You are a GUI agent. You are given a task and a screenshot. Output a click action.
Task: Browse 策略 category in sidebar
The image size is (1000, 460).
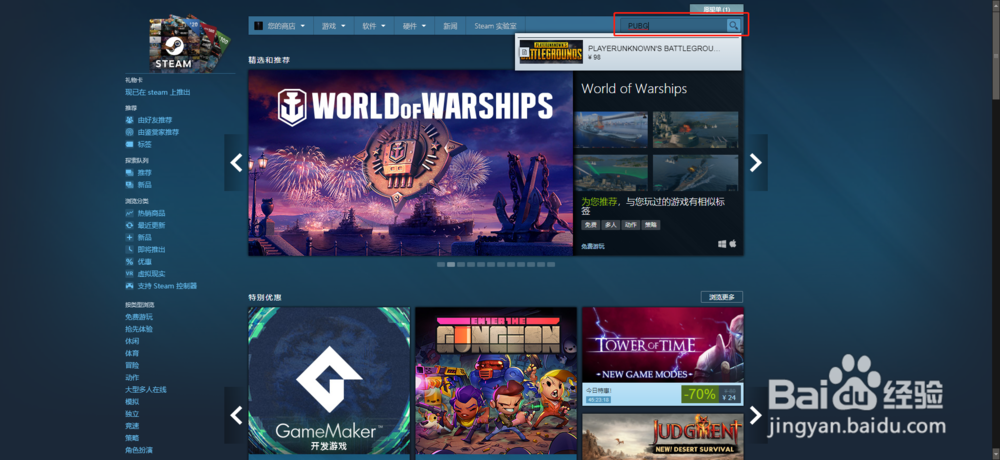click(x=132, y=438)
